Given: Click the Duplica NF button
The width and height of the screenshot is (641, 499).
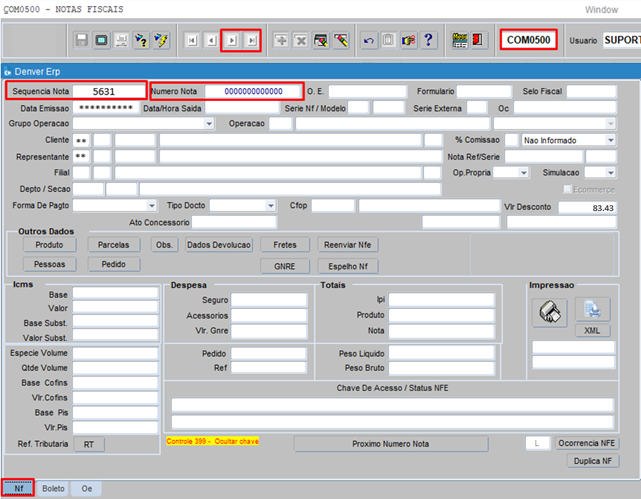Looking at the screenshot, I should (x=592, y=461).
